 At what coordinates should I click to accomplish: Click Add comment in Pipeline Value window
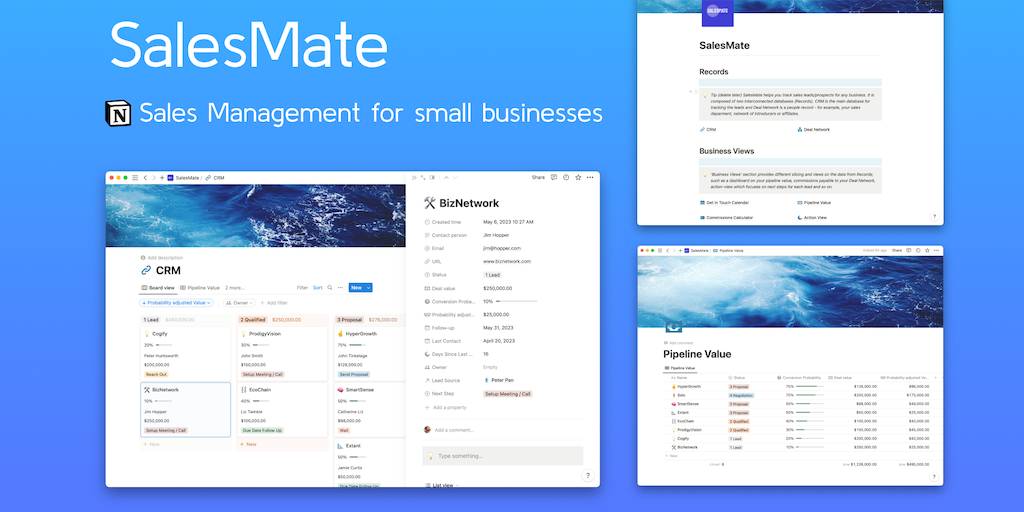coord(678,343)
